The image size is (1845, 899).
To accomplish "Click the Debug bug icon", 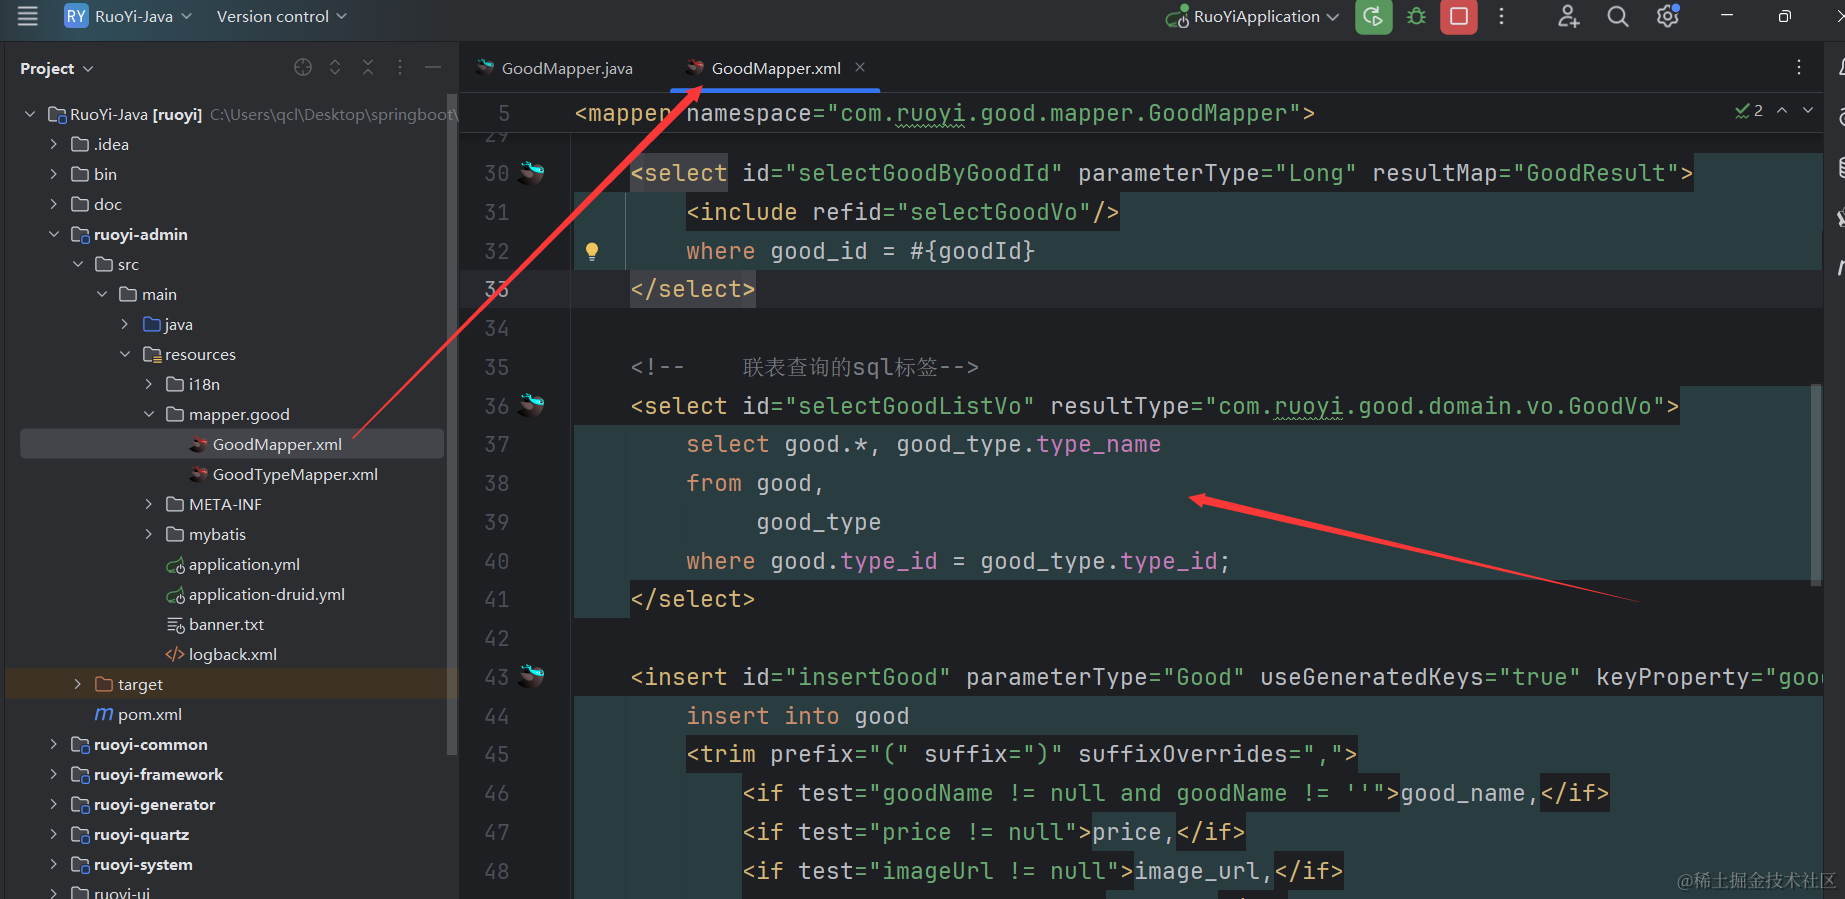I will 1416,17.
